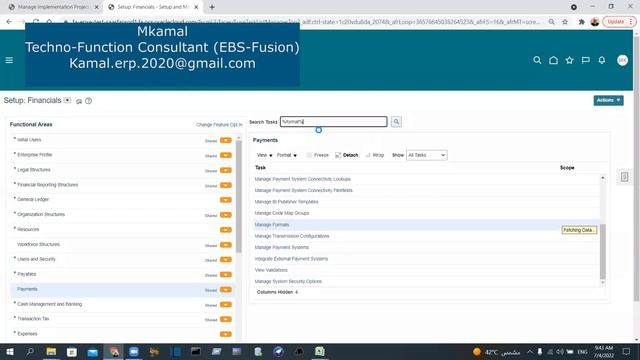Open browser extensions puzzle icon
Viewport: 640px width, 360px height.
[582, 22]
